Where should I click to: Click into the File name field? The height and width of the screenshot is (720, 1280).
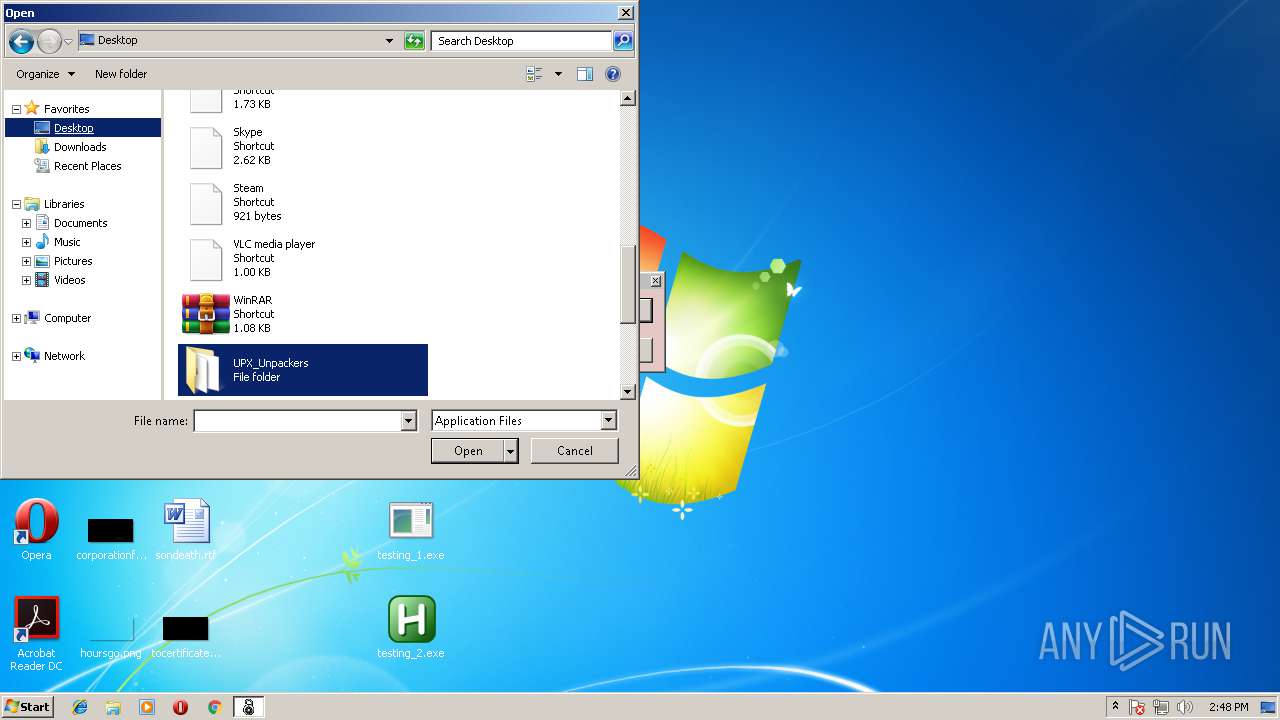coord(297,421)
